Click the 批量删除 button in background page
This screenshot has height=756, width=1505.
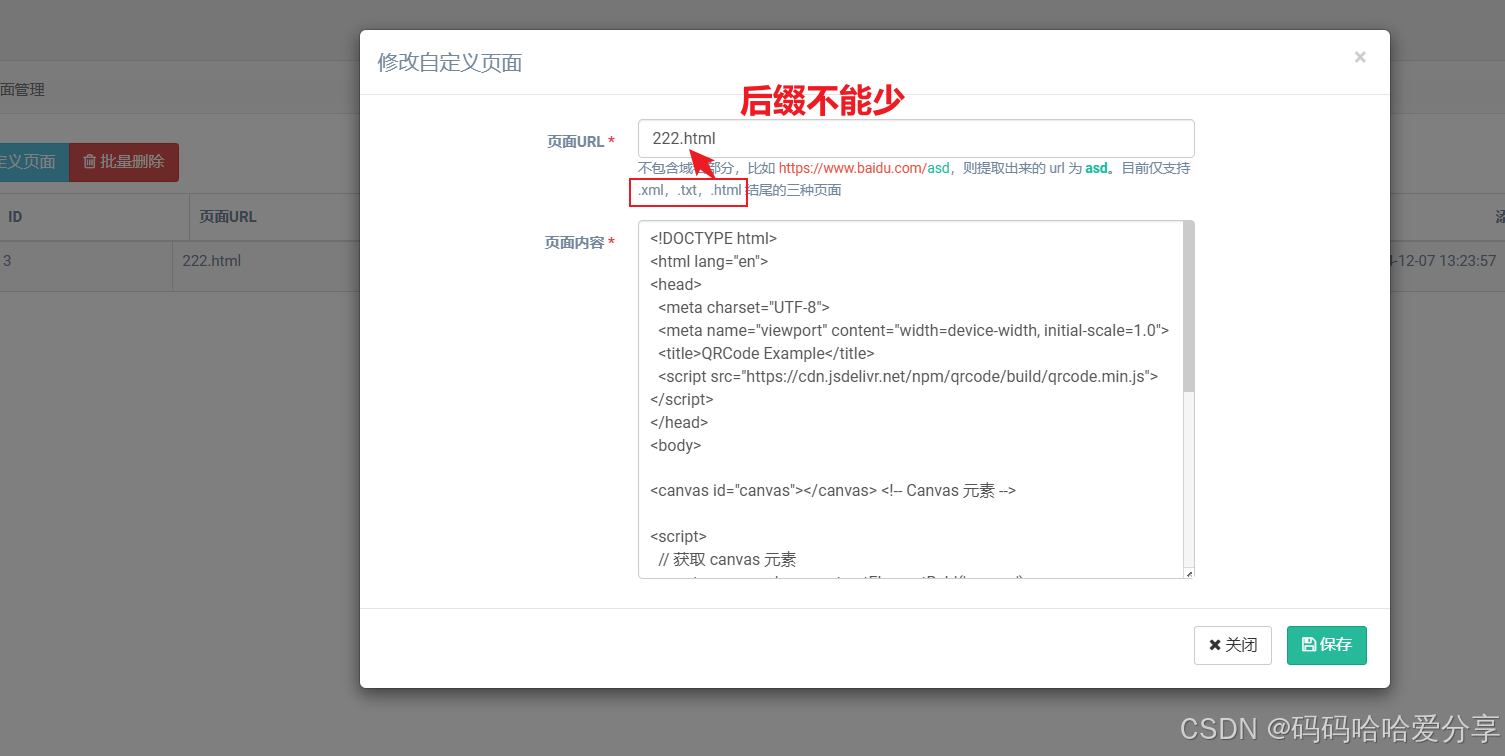124,162
